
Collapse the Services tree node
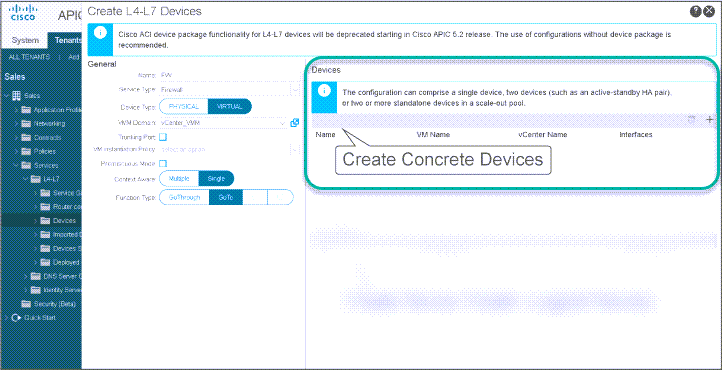pyautogui.click(x=16, y=165)
